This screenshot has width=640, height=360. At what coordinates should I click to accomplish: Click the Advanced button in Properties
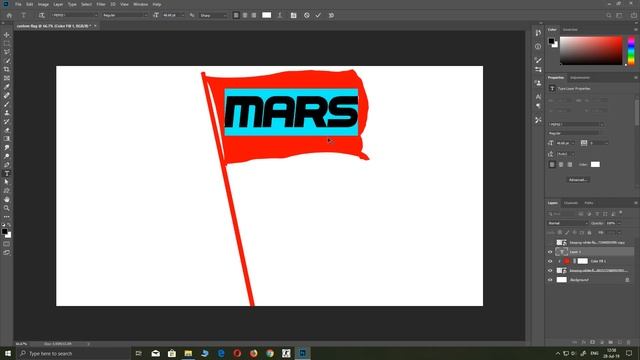tap(578, 180)
